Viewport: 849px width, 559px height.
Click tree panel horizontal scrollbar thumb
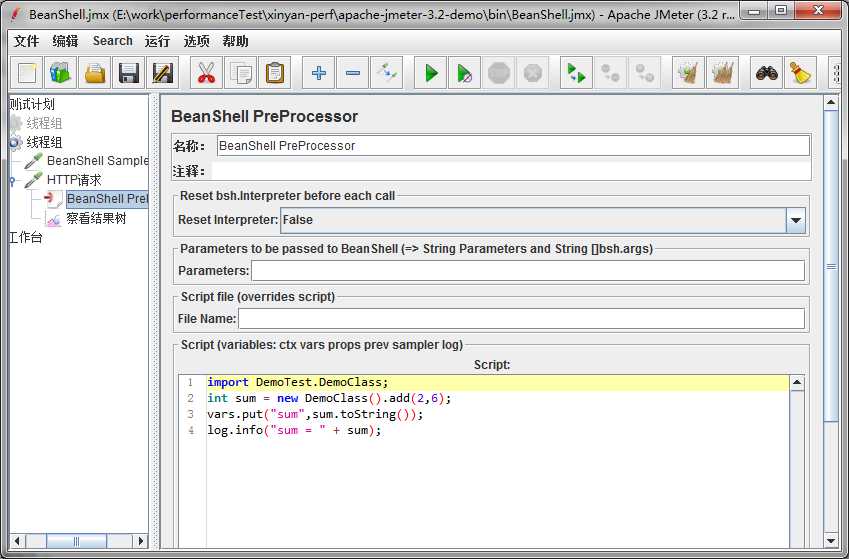(x=76, y=541)
